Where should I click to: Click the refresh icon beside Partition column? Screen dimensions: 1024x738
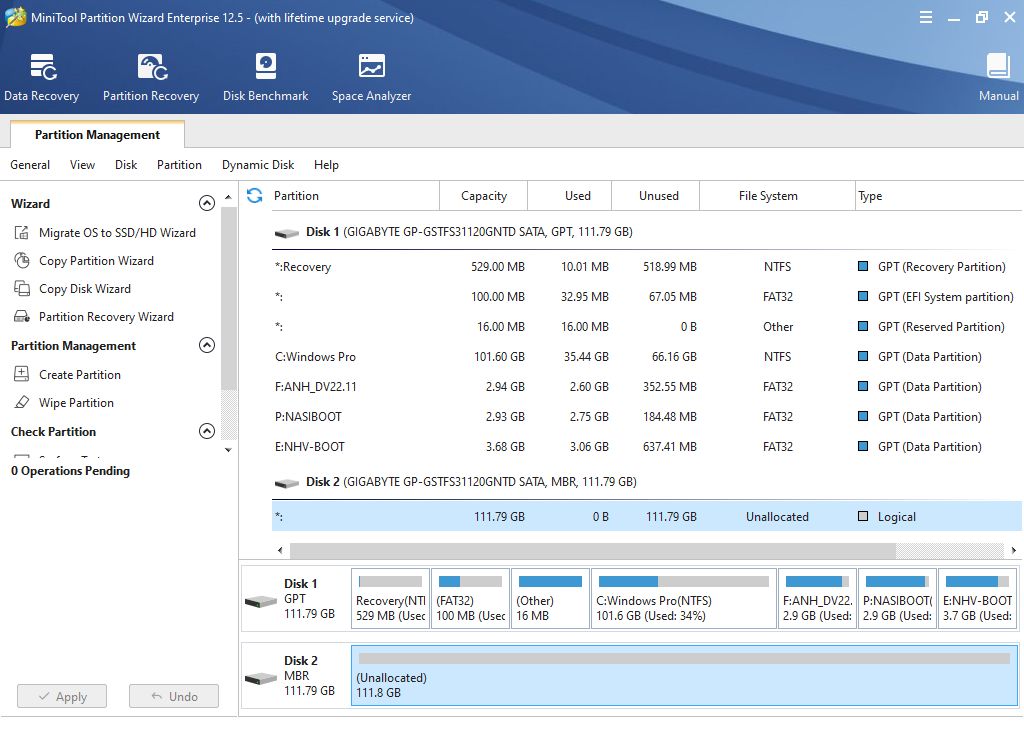(x=254, y=196)
